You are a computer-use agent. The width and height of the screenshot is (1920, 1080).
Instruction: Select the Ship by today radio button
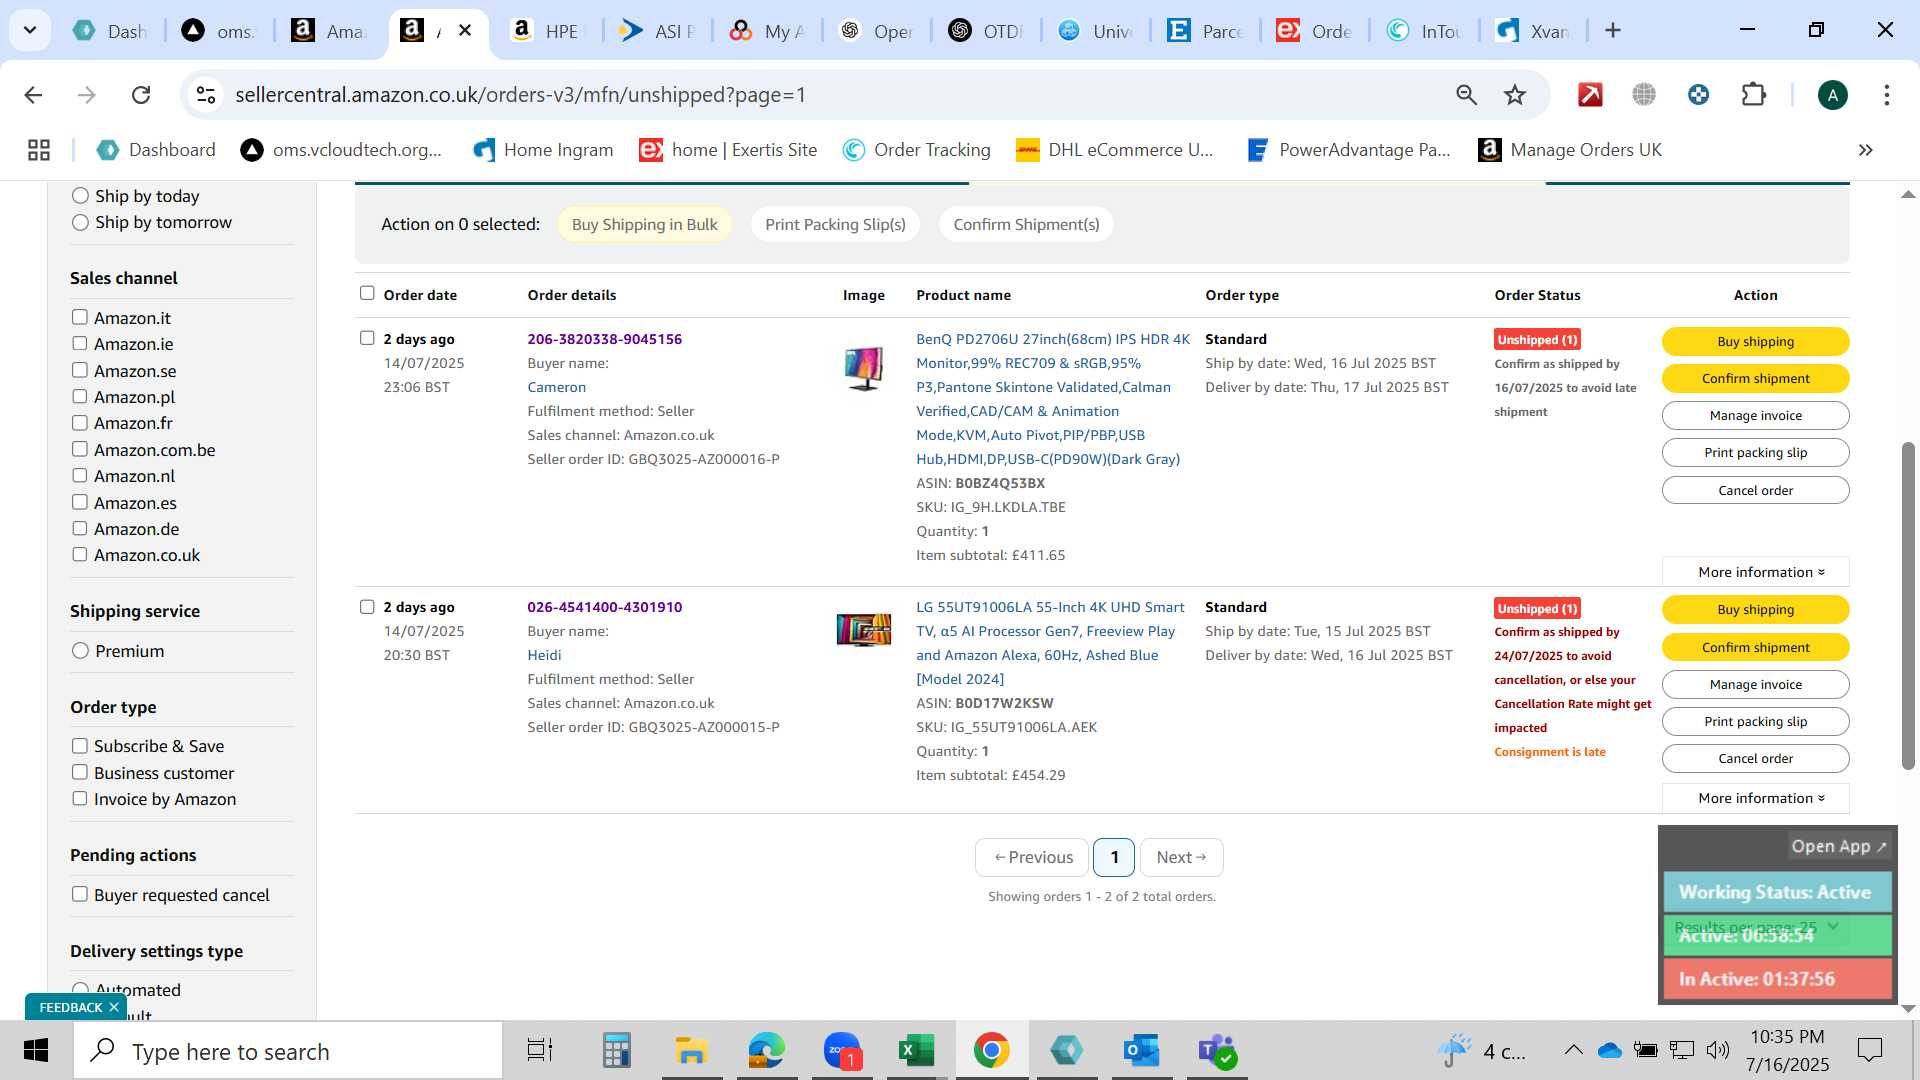[x=80, y=196]
